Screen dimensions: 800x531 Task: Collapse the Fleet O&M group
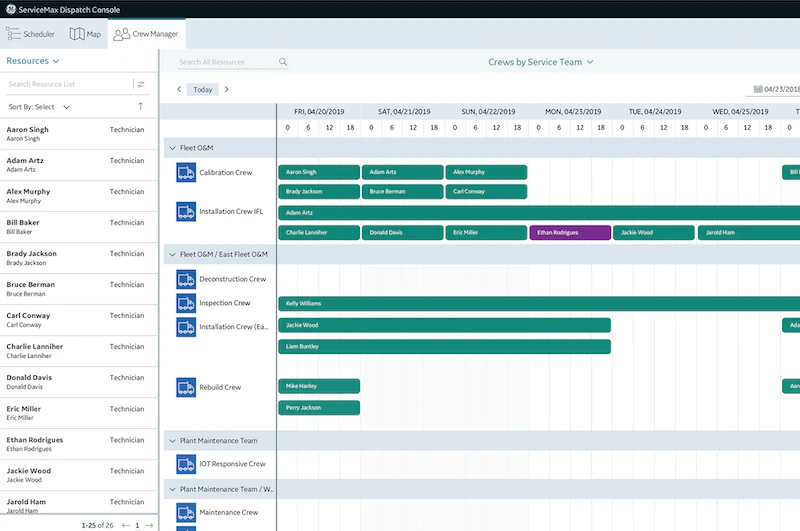(172, 148)
